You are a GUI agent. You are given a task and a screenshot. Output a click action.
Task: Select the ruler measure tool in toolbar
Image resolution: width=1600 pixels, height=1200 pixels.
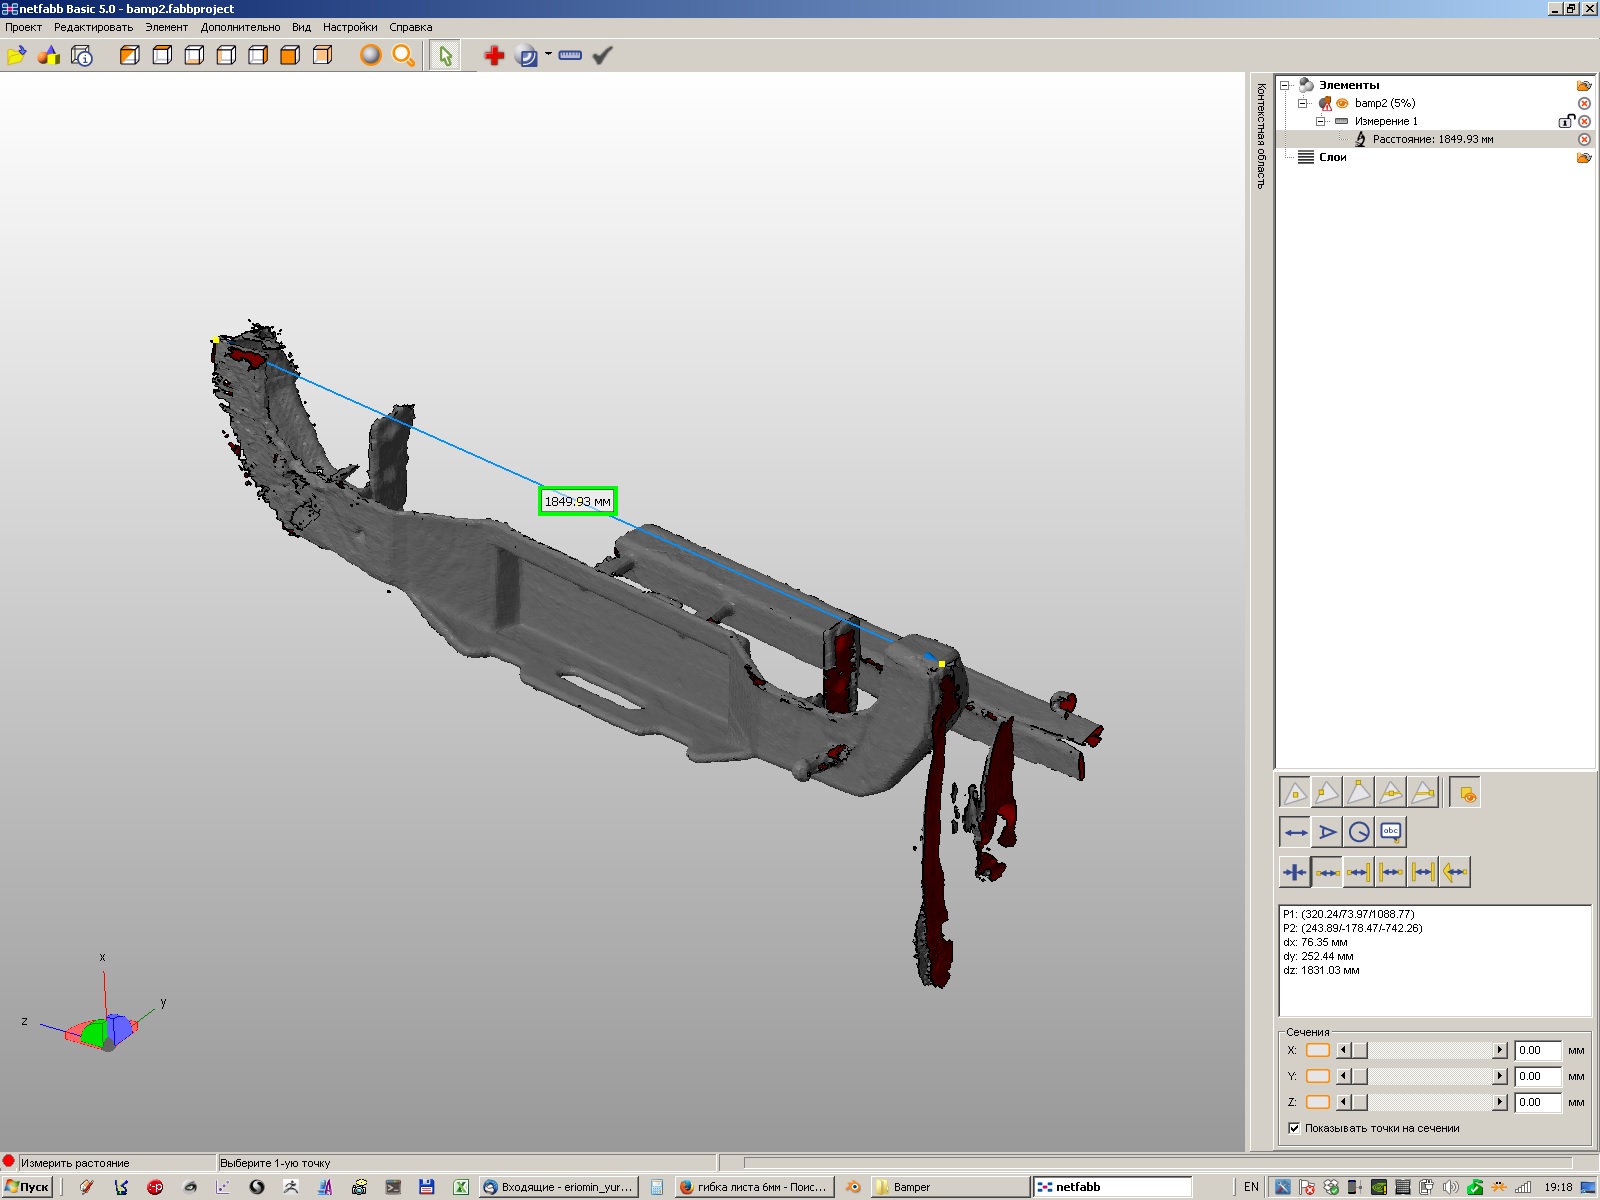[570, 56]
